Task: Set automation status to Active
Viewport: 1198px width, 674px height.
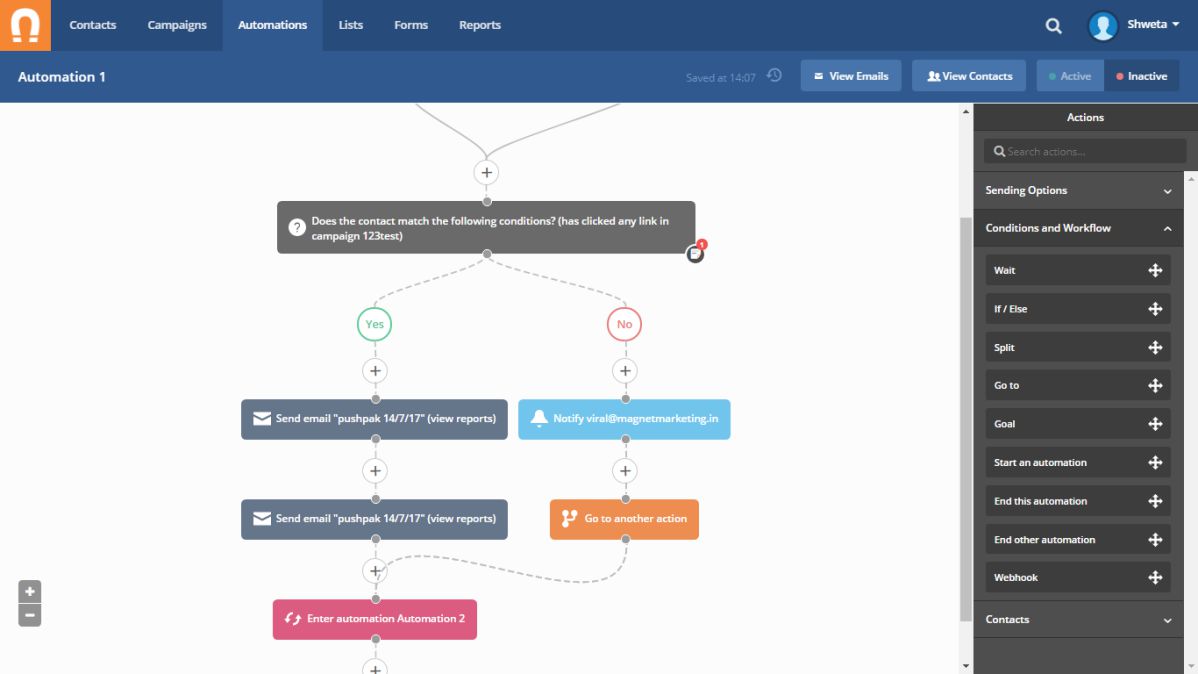Action: pyautogui.click(x=1070, y=76)
